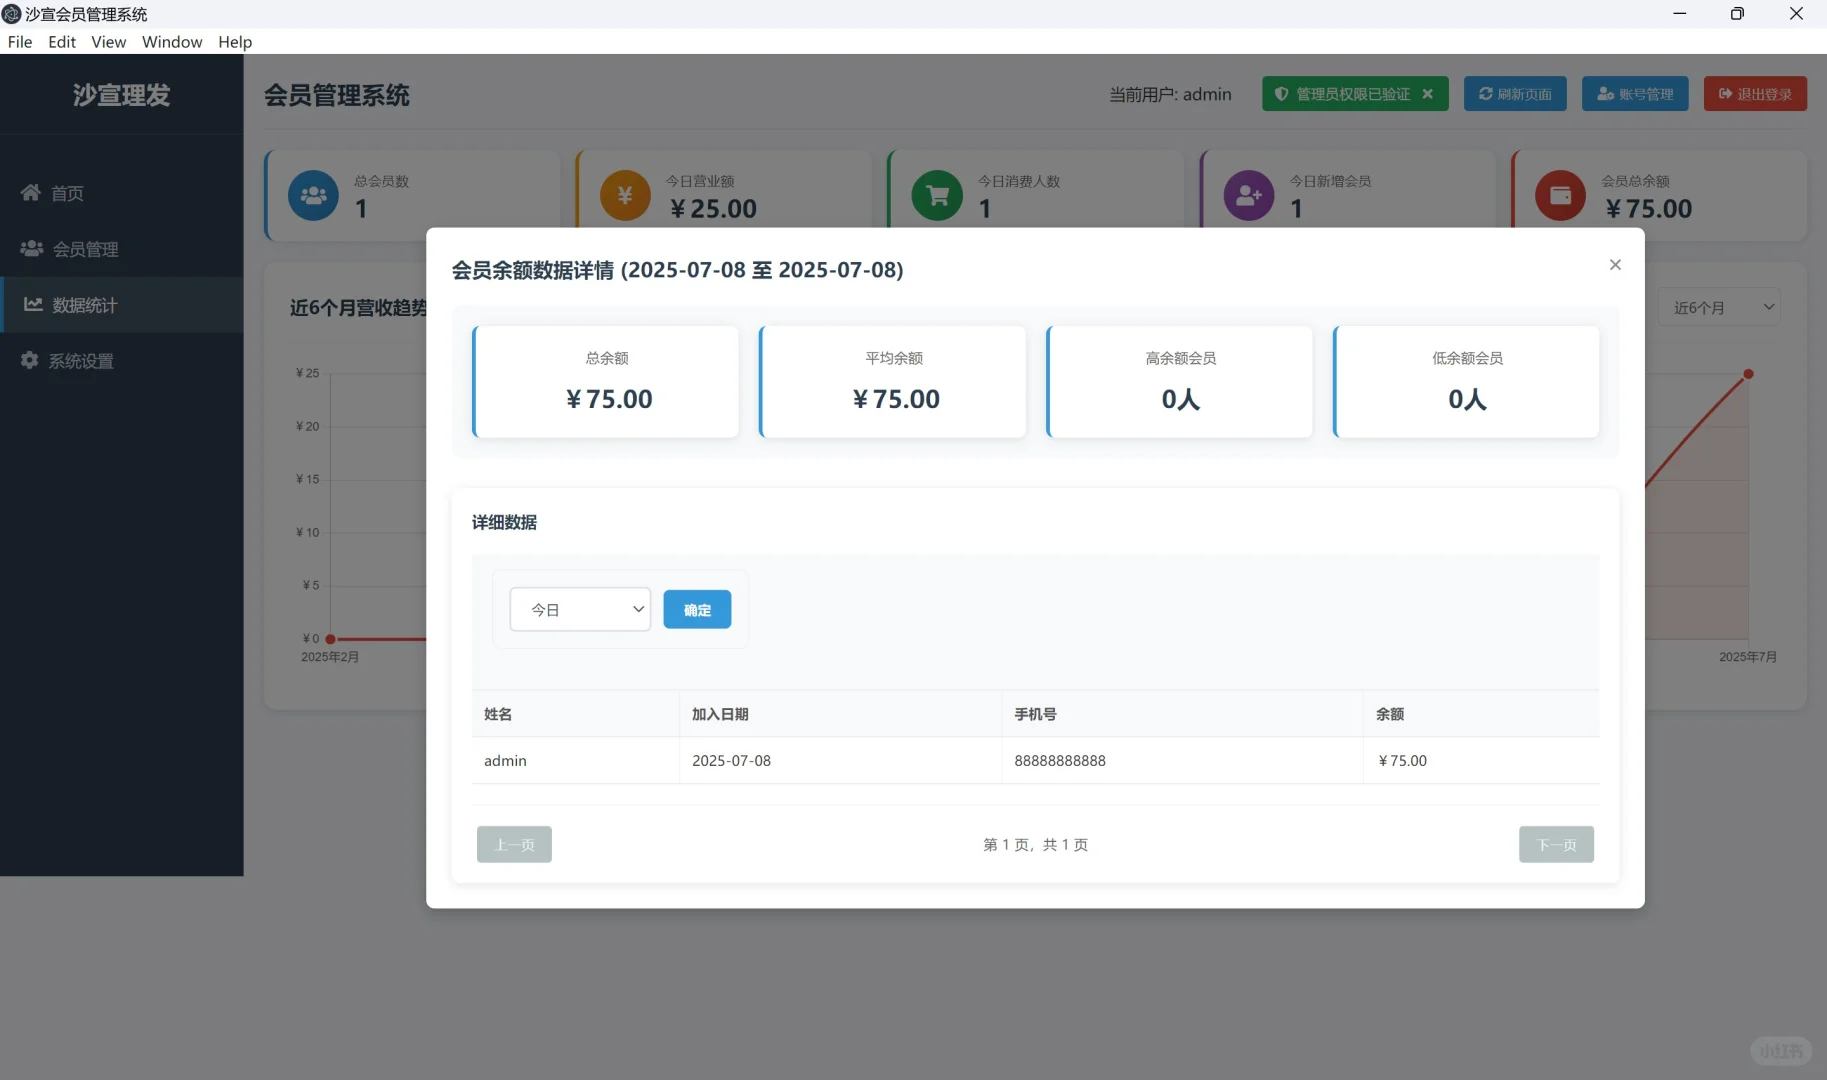Click the 低余额会员 summary card
The height and width of the screenshot is (1080, 1827).
1467,382
